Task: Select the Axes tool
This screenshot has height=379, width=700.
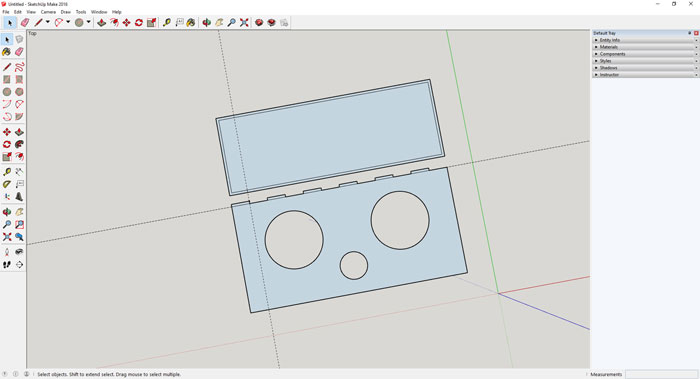Action: [x=7, y=196]
